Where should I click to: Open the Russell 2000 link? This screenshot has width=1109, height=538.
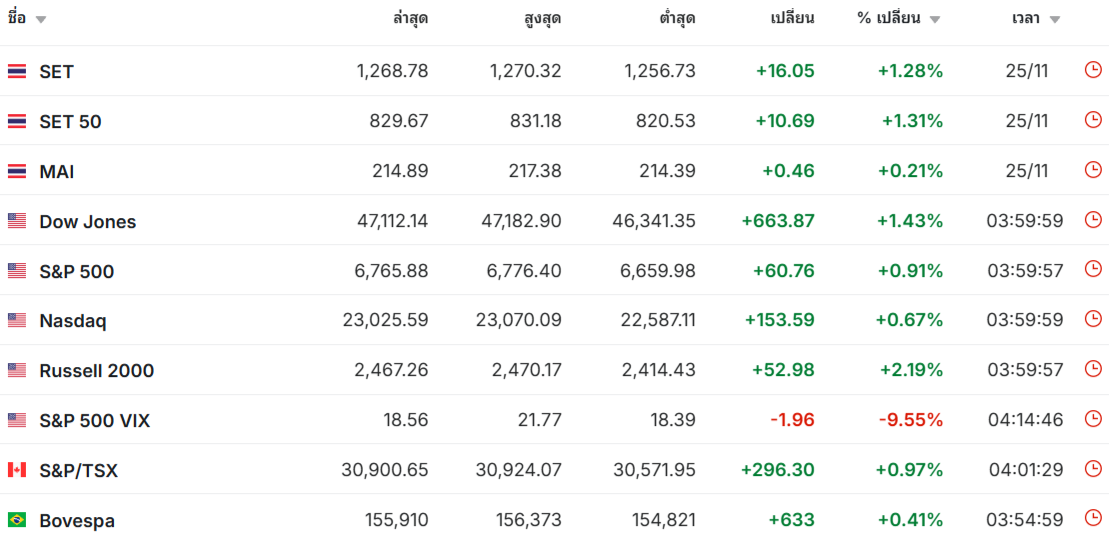click(96, 370)
